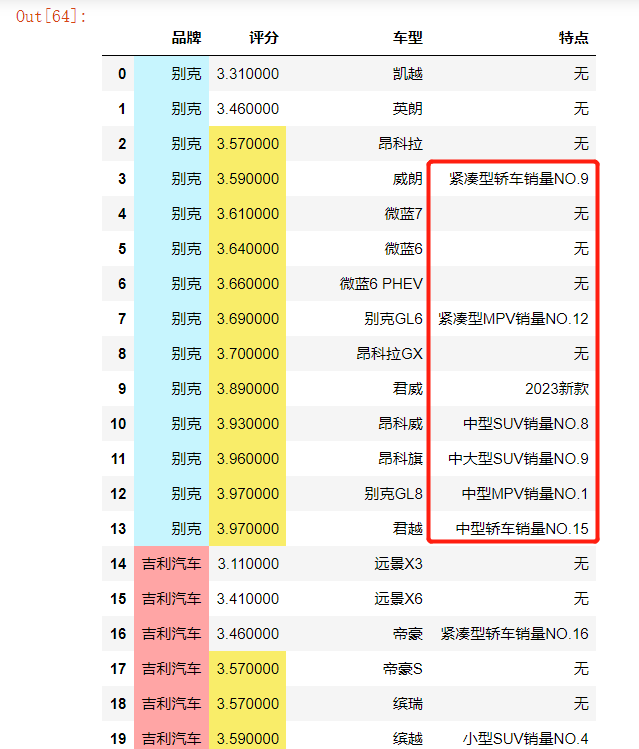Click score cell 3.610000
Screen dimensions: 639x749
tap(248, 214)
